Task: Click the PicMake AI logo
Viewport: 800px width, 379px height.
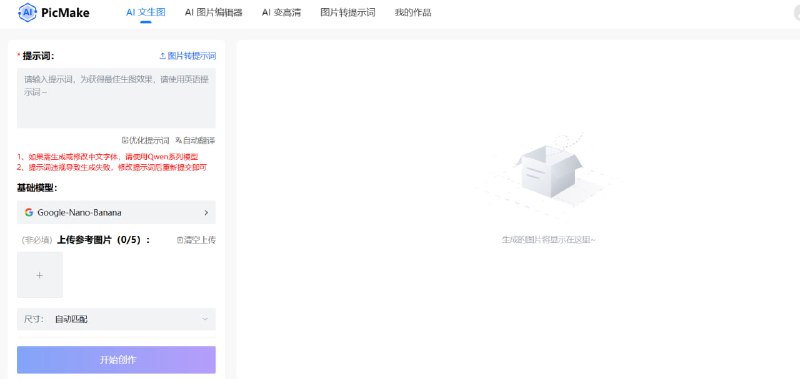Action: [28, 12]
